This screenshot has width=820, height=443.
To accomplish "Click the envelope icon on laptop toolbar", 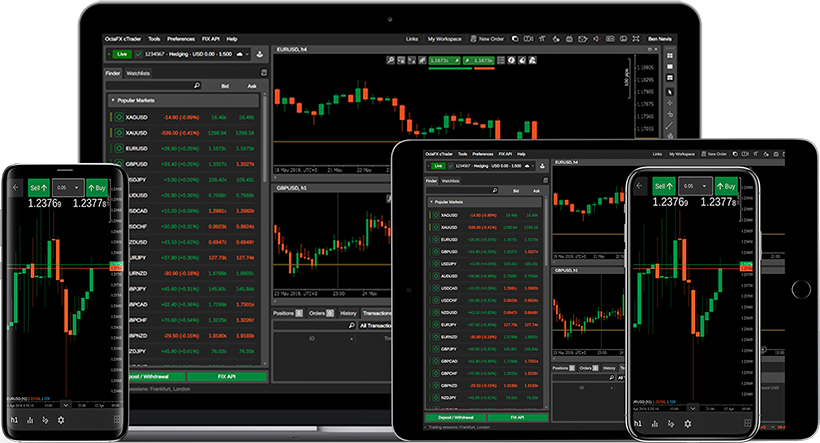I will pyautogui.click(x=583, y=39).
